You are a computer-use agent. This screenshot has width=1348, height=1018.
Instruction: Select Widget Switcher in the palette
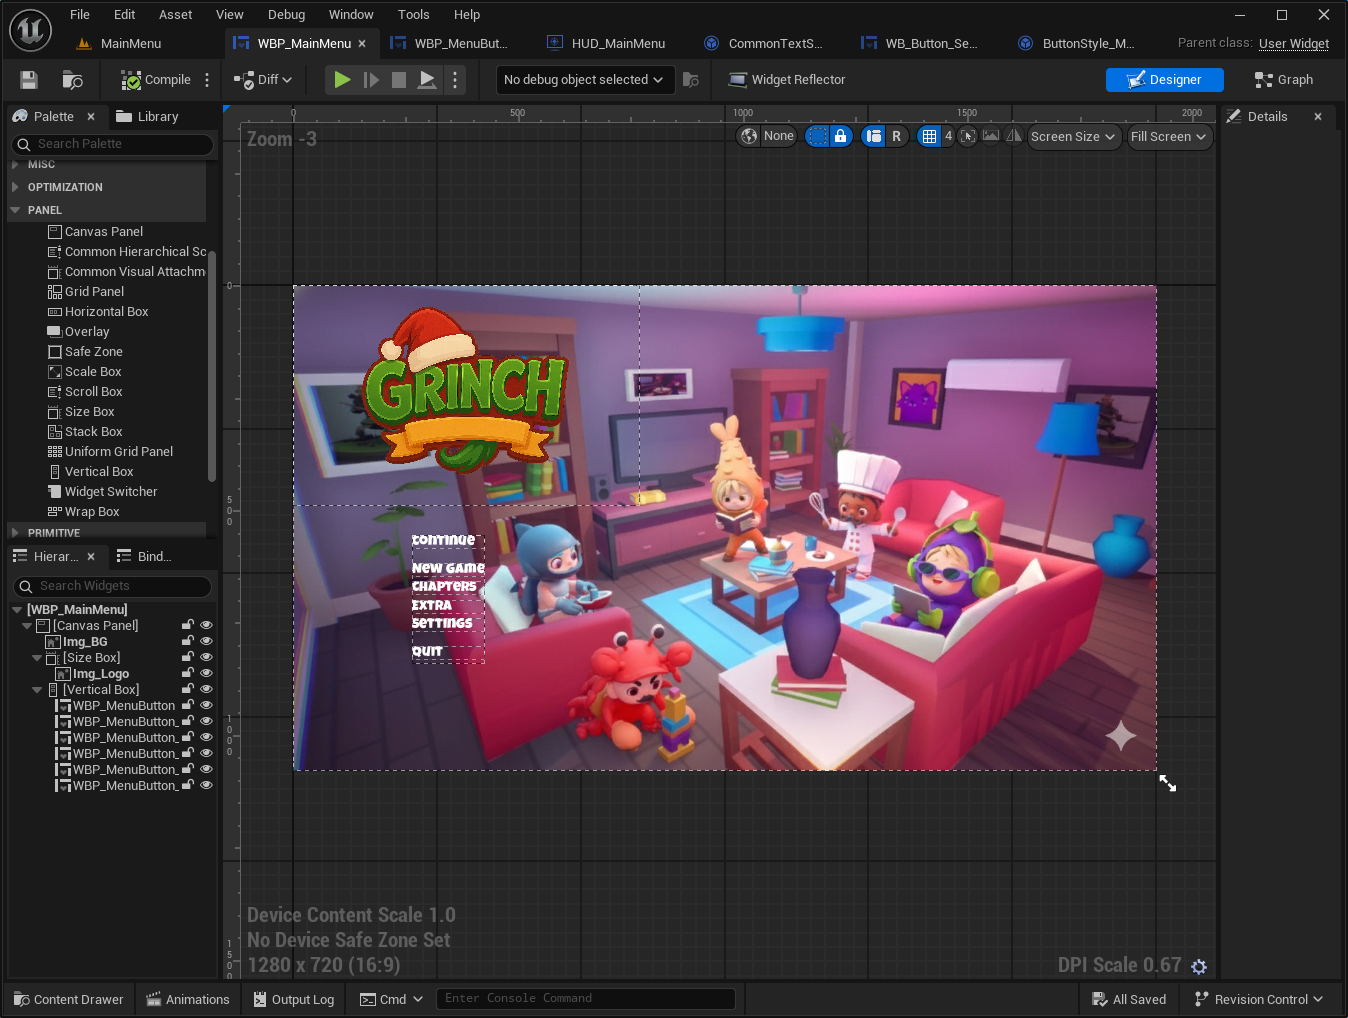[111, 492]
